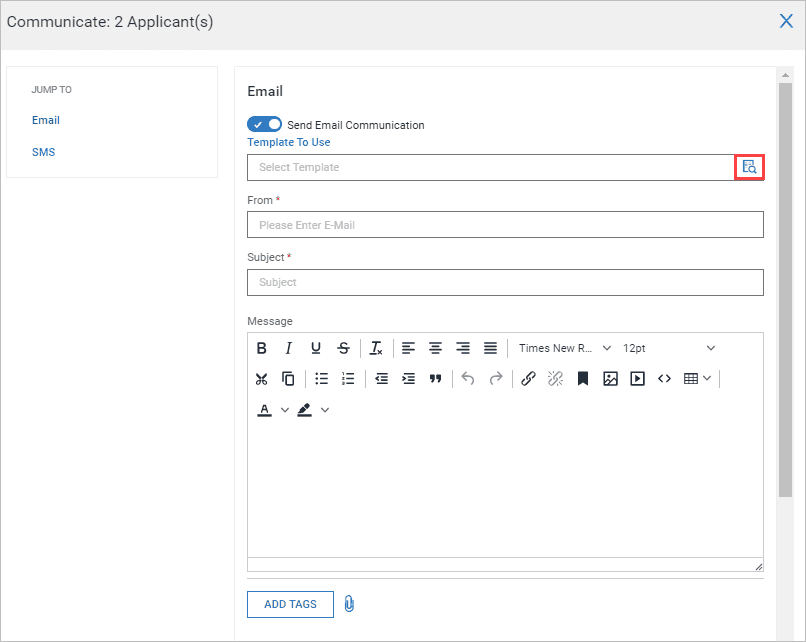Click the scrollbar up arrow
The height and width of the screenshot is (642, 806).
tap(785, 75)
